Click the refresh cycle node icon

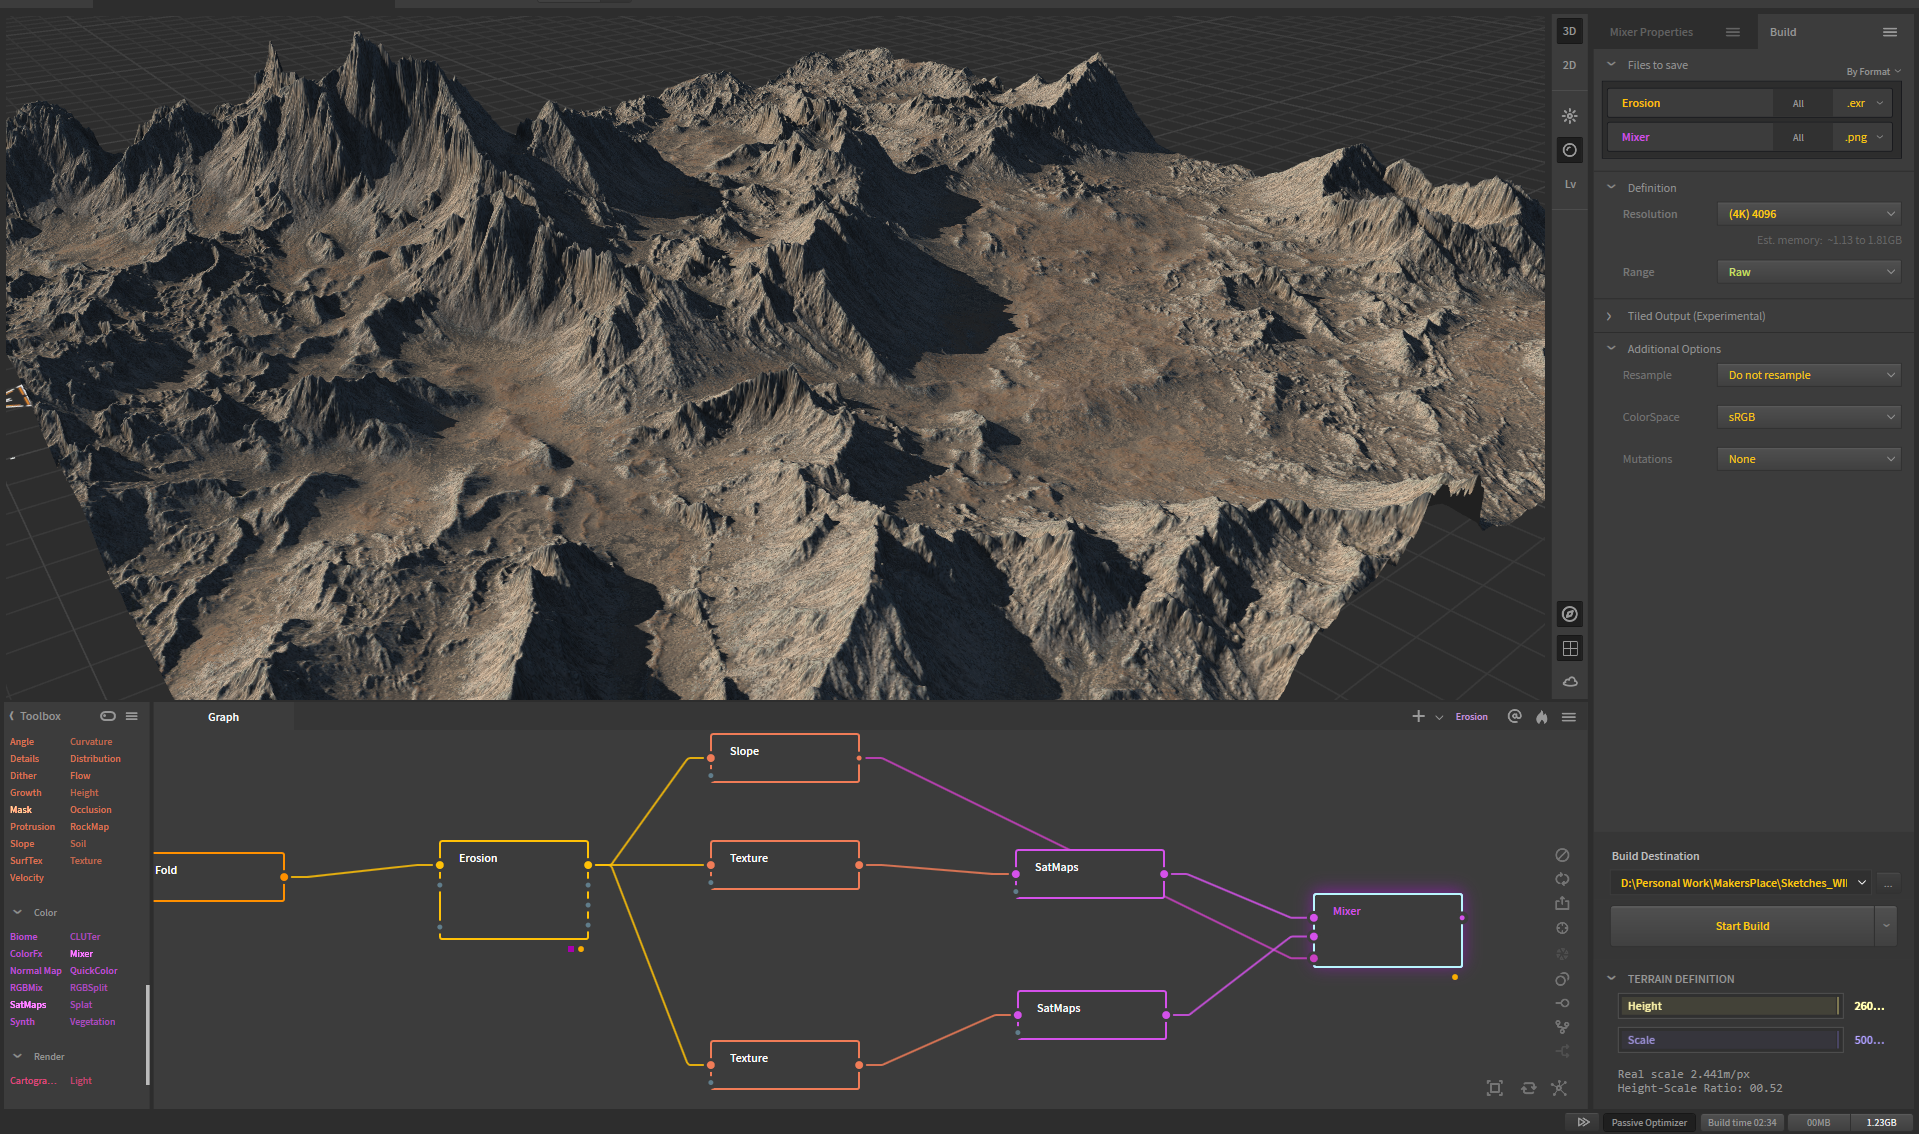[x=1562, y=879]
